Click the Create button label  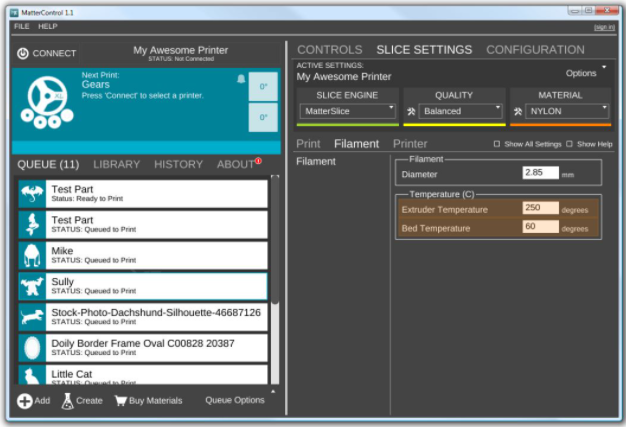(89, 400)
